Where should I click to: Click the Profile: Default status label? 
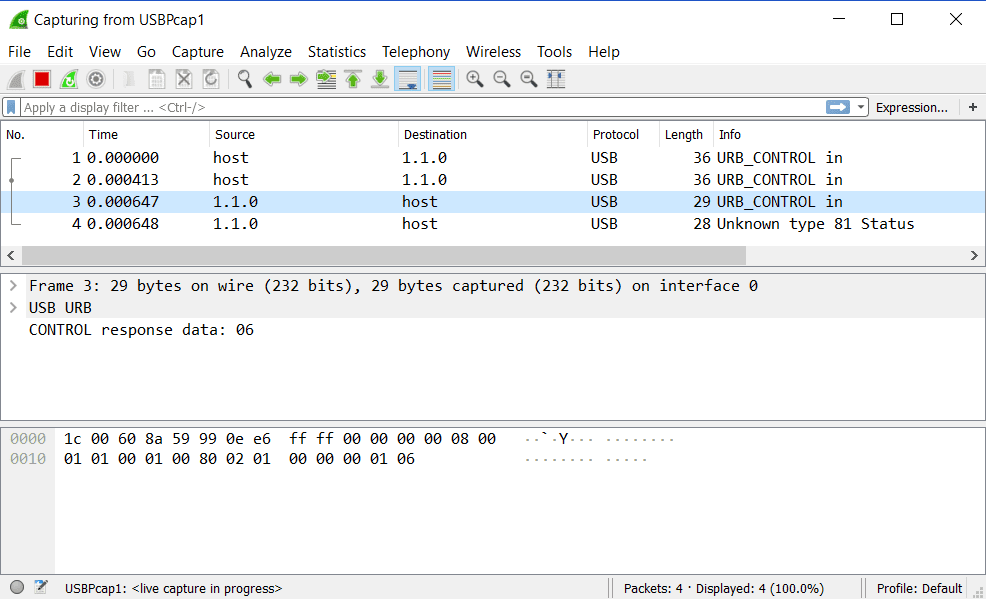(919, 588)
